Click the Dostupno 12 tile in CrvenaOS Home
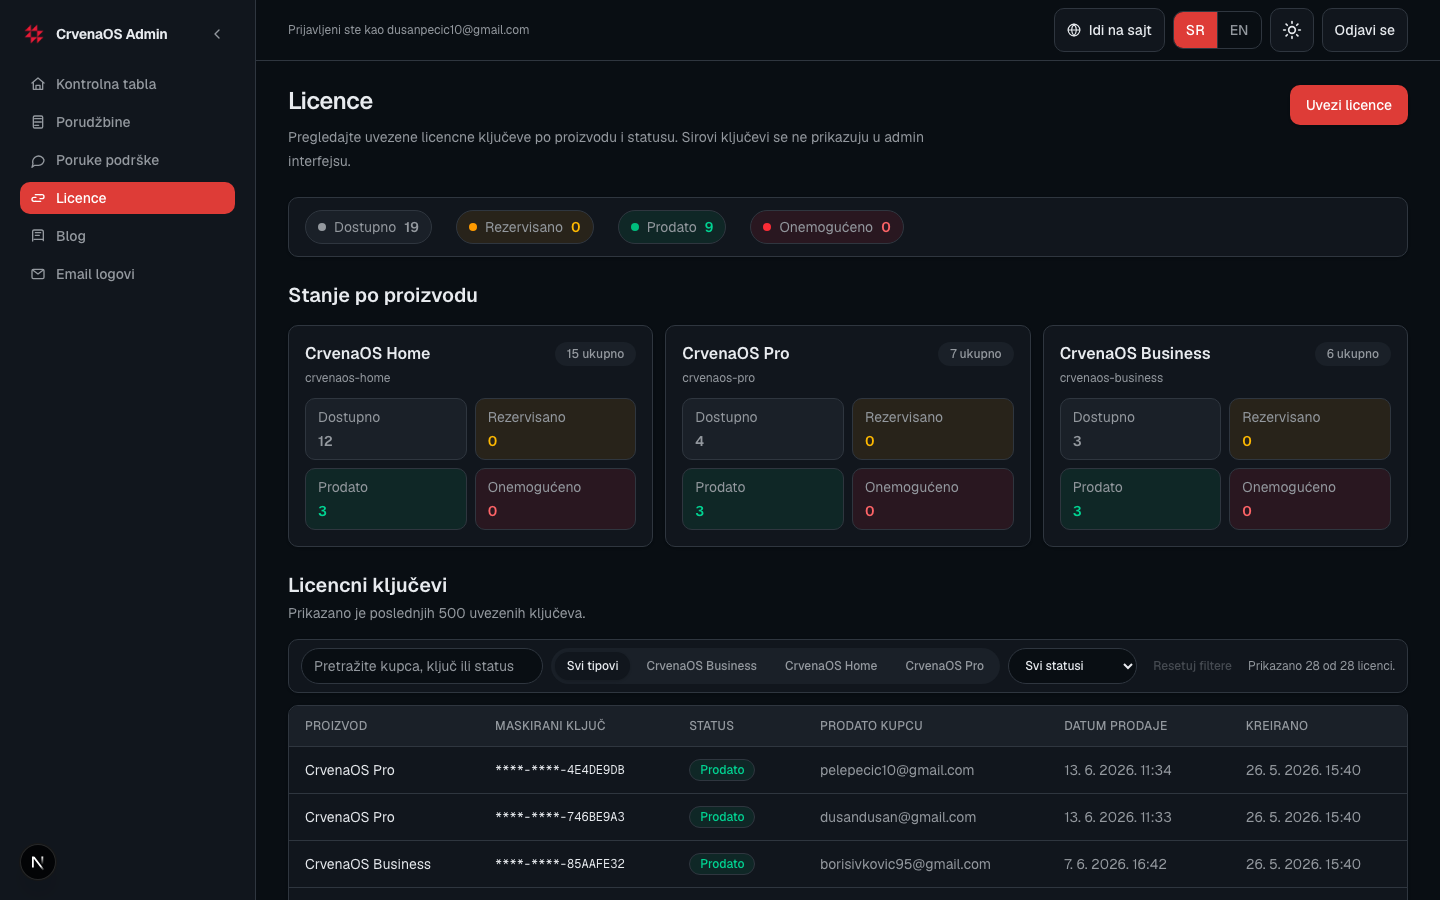This screenshot has width=1440, height=900. (x=386, y=429)
